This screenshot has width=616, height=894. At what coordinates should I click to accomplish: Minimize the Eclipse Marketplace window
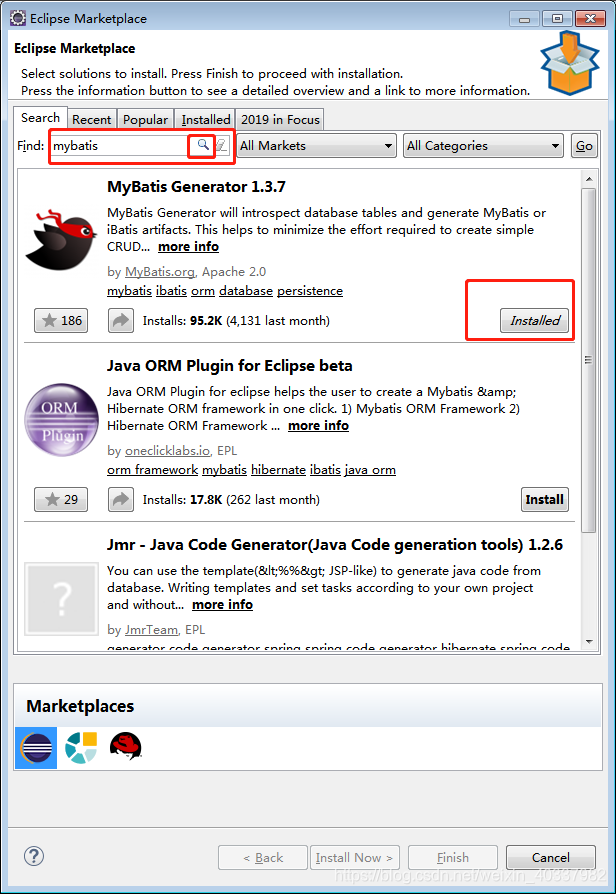coord(524,19)
